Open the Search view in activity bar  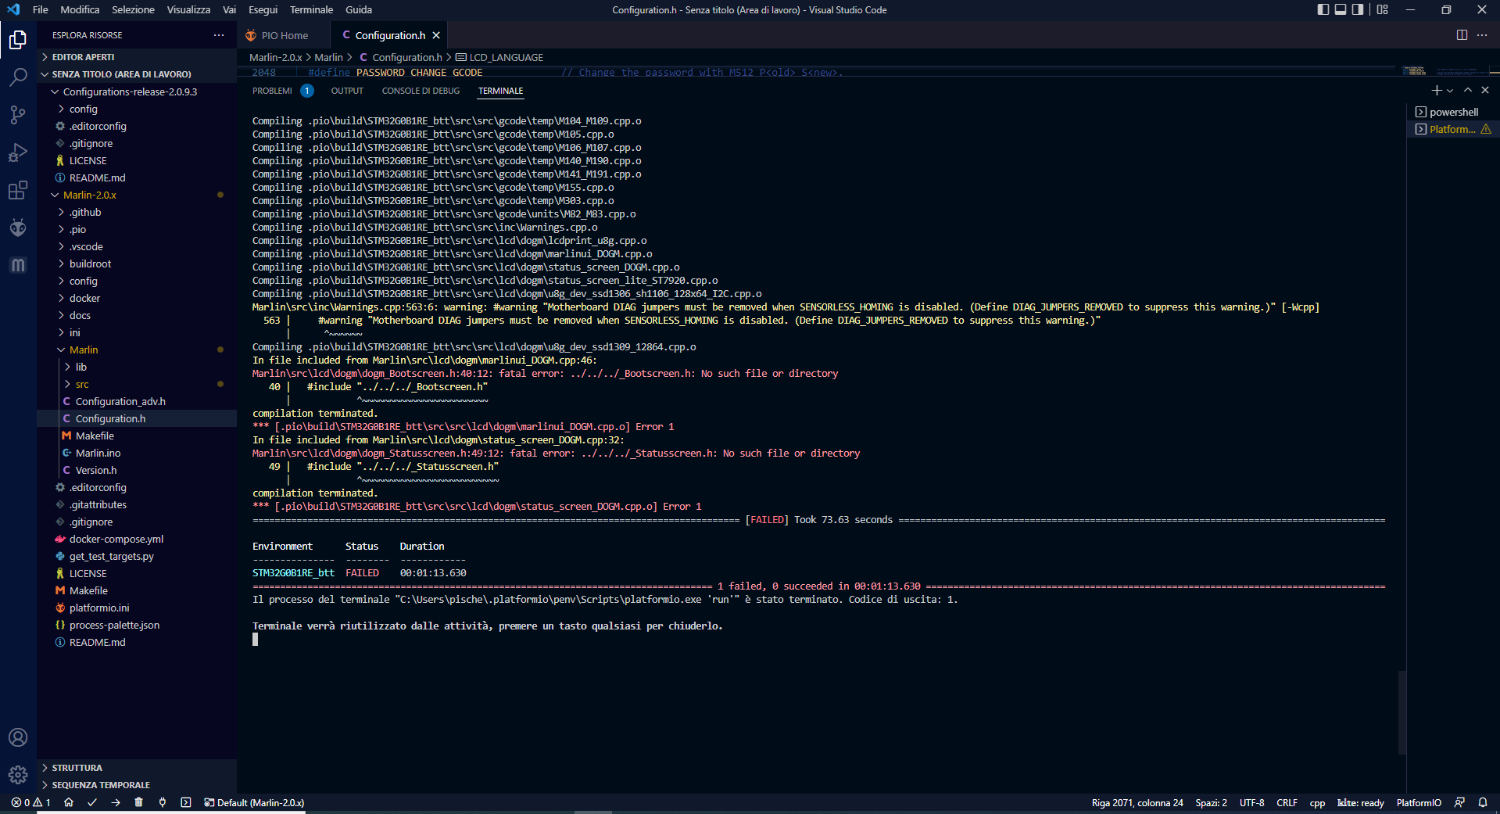tap(18, 77)
